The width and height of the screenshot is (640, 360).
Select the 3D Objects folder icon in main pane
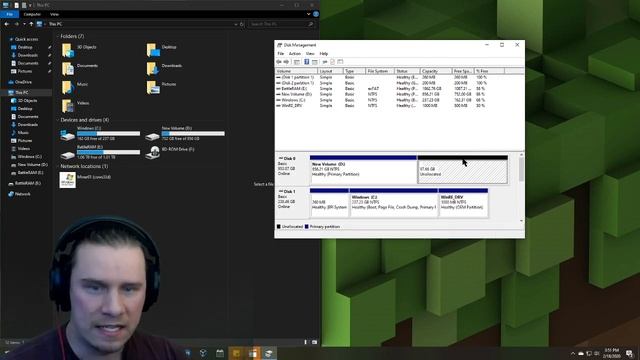(68, 50)
